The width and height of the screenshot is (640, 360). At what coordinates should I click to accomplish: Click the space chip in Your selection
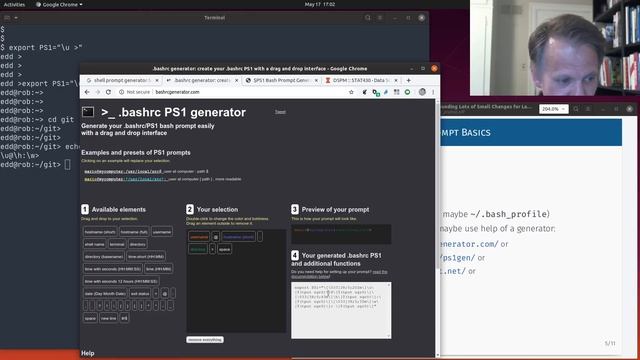(224, 249)
